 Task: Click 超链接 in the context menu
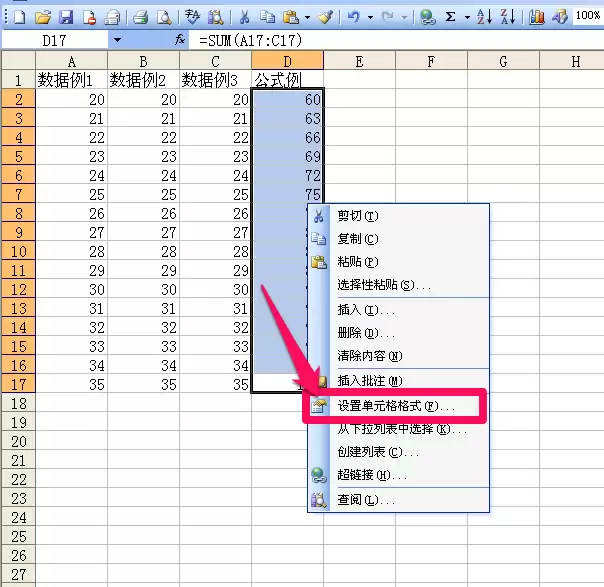[364, 475]
